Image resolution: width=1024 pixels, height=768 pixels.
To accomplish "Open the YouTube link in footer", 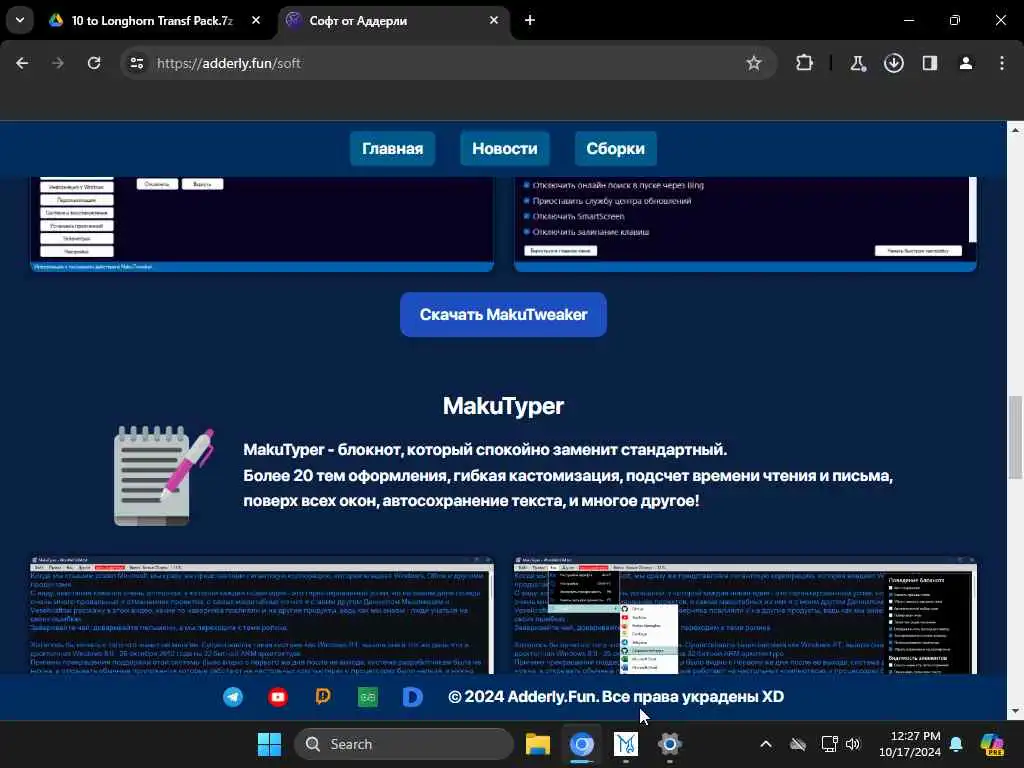I will pos(278,697).
